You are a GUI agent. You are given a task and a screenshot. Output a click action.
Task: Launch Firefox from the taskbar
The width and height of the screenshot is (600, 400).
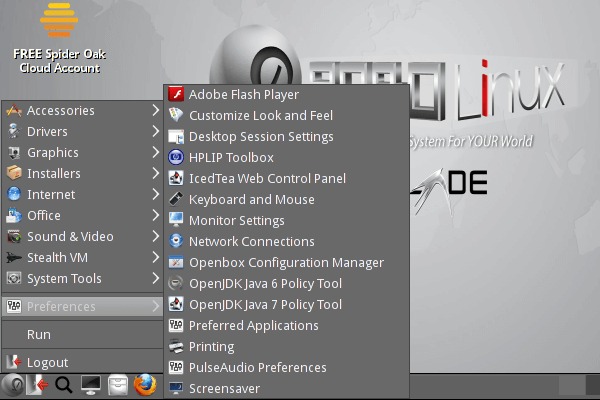point(145,385)
